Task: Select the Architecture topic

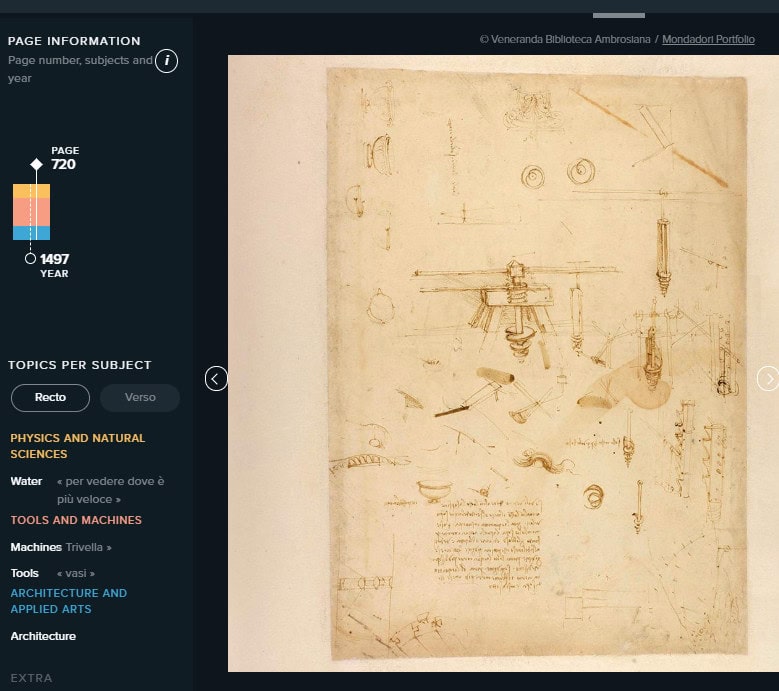Action: coord(43,636)
